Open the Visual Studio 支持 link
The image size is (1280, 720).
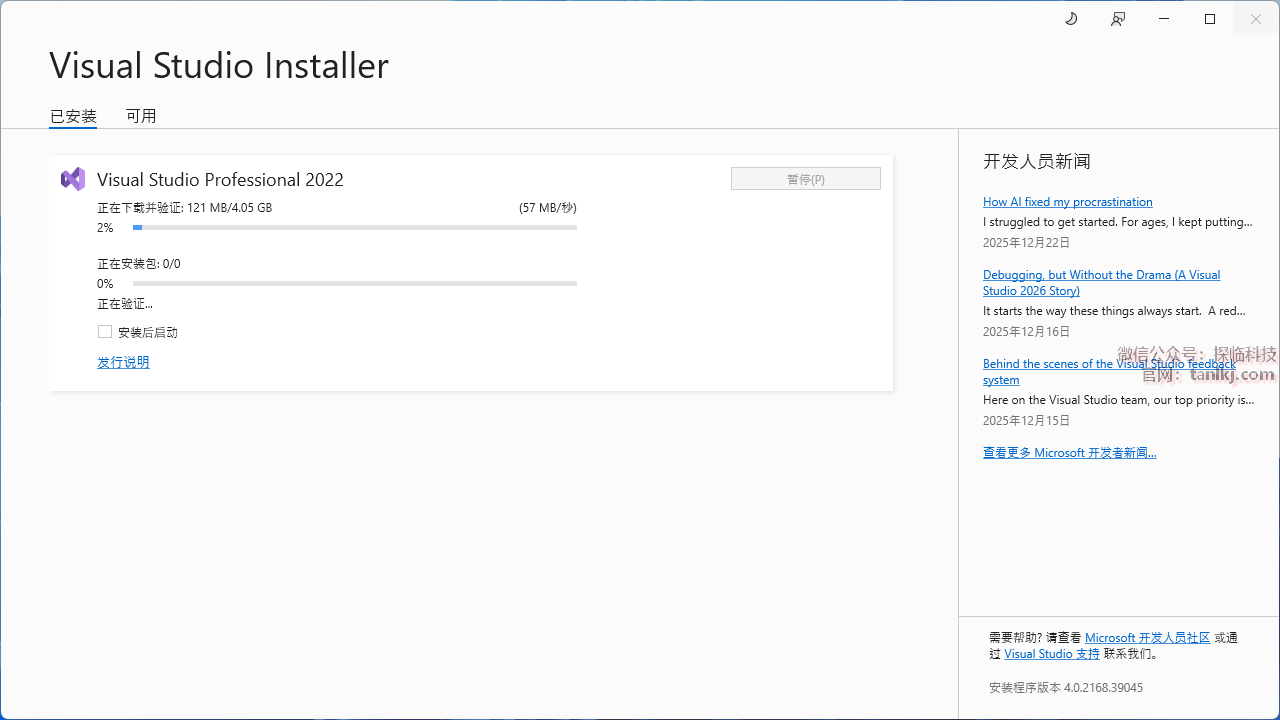point(1051,654)
